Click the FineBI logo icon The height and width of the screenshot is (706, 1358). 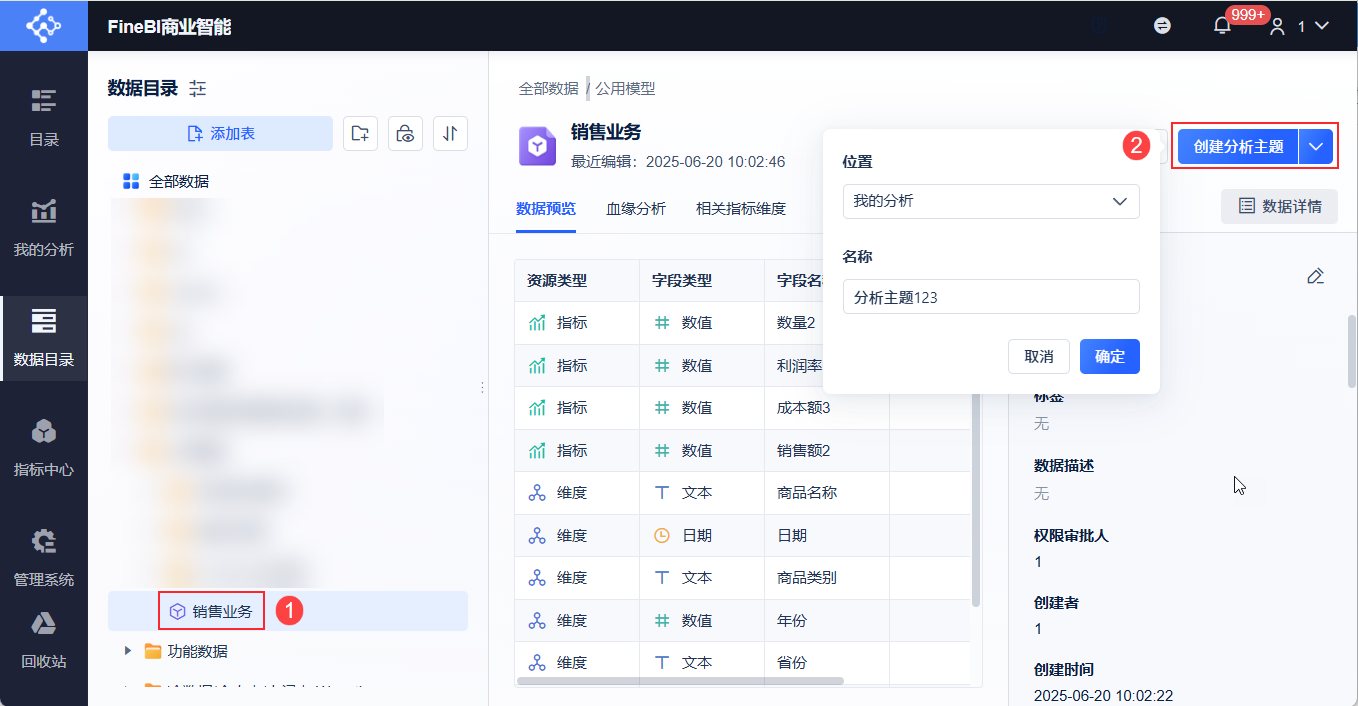point(43,25)
